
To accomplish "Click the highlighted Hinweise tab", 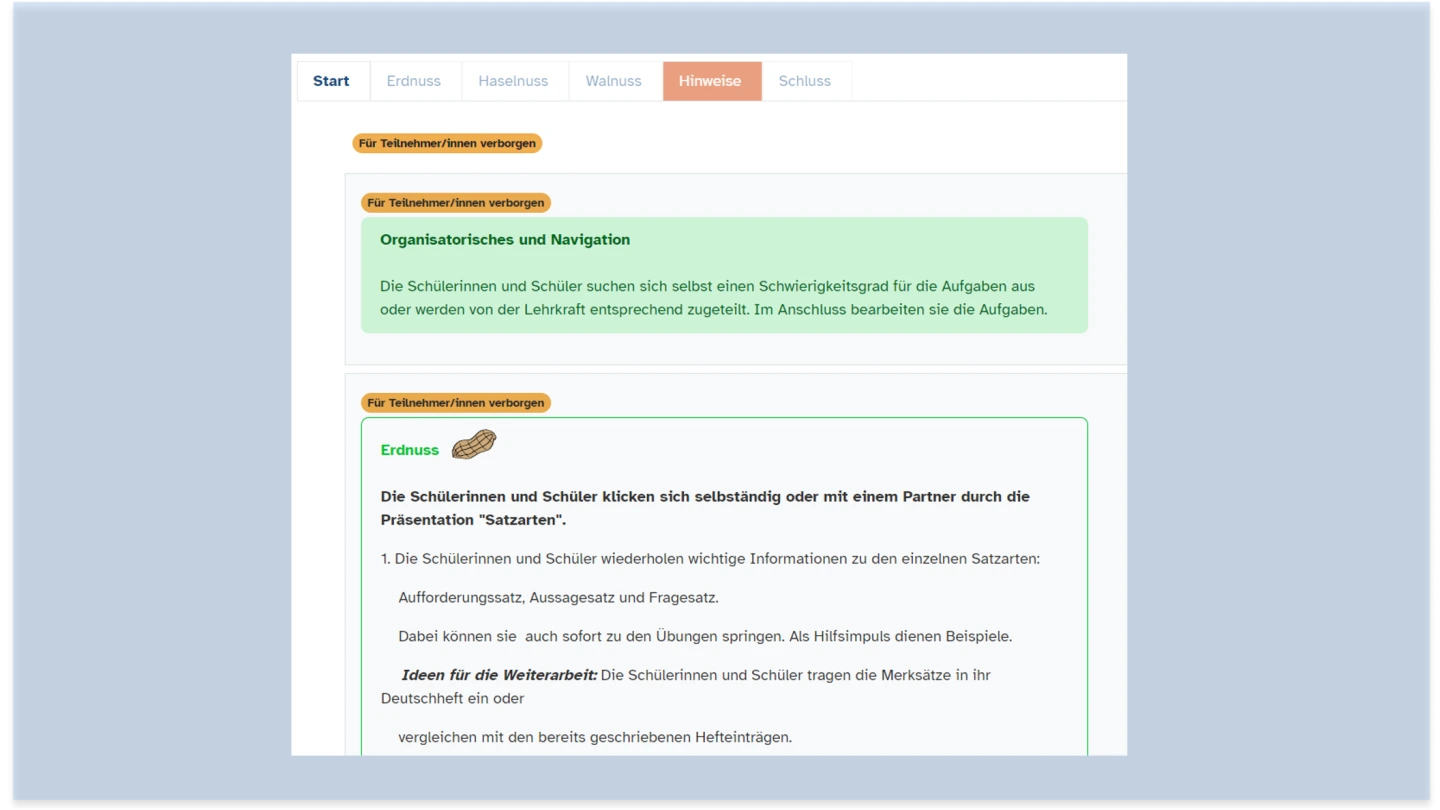I will [x=710, y=81].
